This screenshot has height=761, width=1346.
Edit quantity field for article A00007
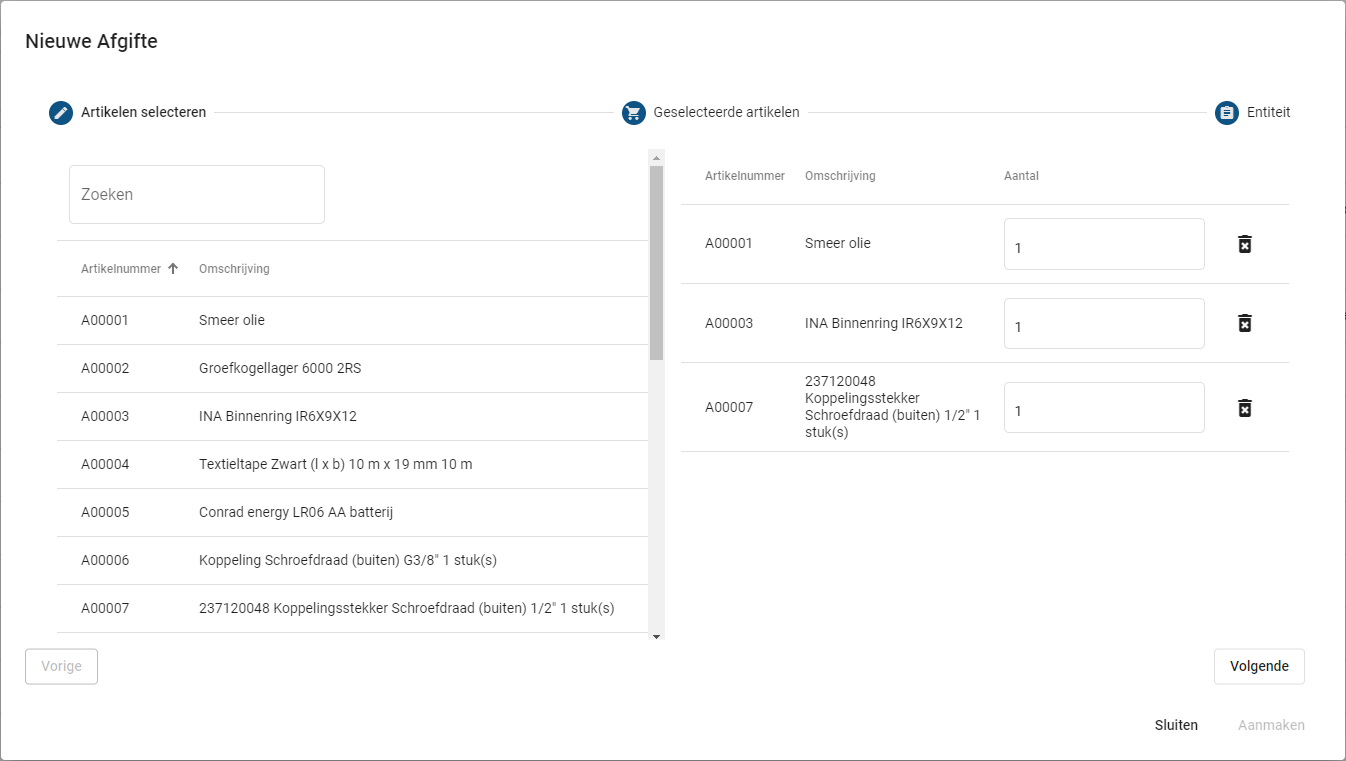pos(1103,408)
